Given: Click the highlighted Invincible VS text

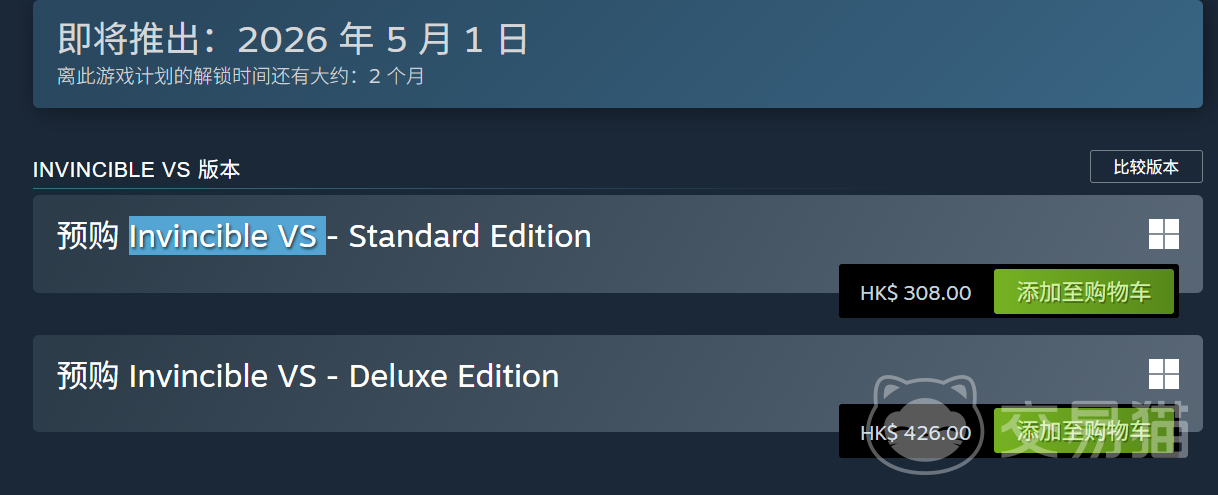Looking at the screenshot, I should (x=227, y=237).
